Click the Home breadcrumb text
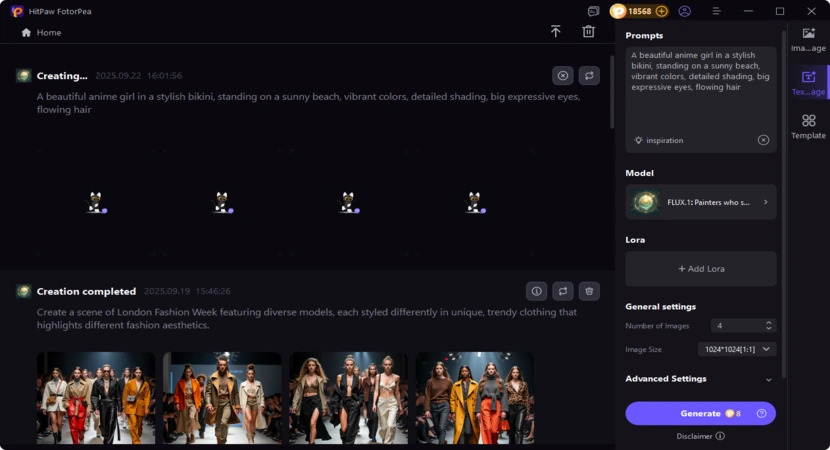830x450 pixels. (49, 32)
